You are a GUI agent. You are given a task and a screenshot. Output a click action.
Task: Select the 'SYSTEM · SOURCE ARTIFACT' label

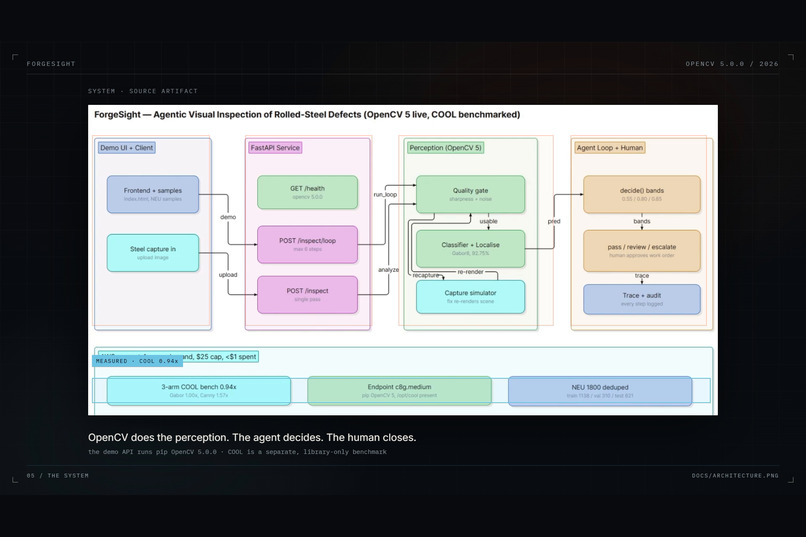(142, 91)
